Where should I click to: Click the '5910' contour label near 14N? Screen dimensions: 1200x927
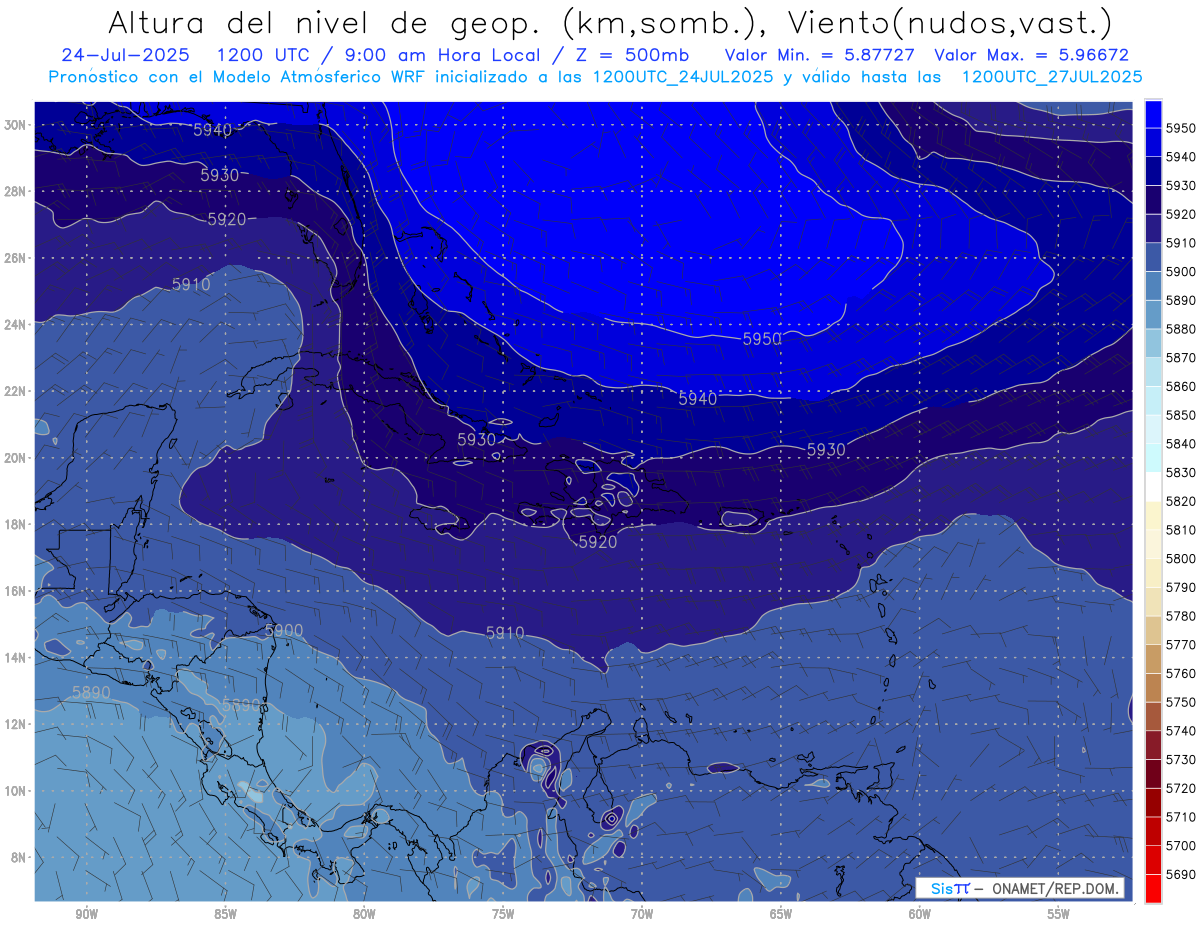505,632
